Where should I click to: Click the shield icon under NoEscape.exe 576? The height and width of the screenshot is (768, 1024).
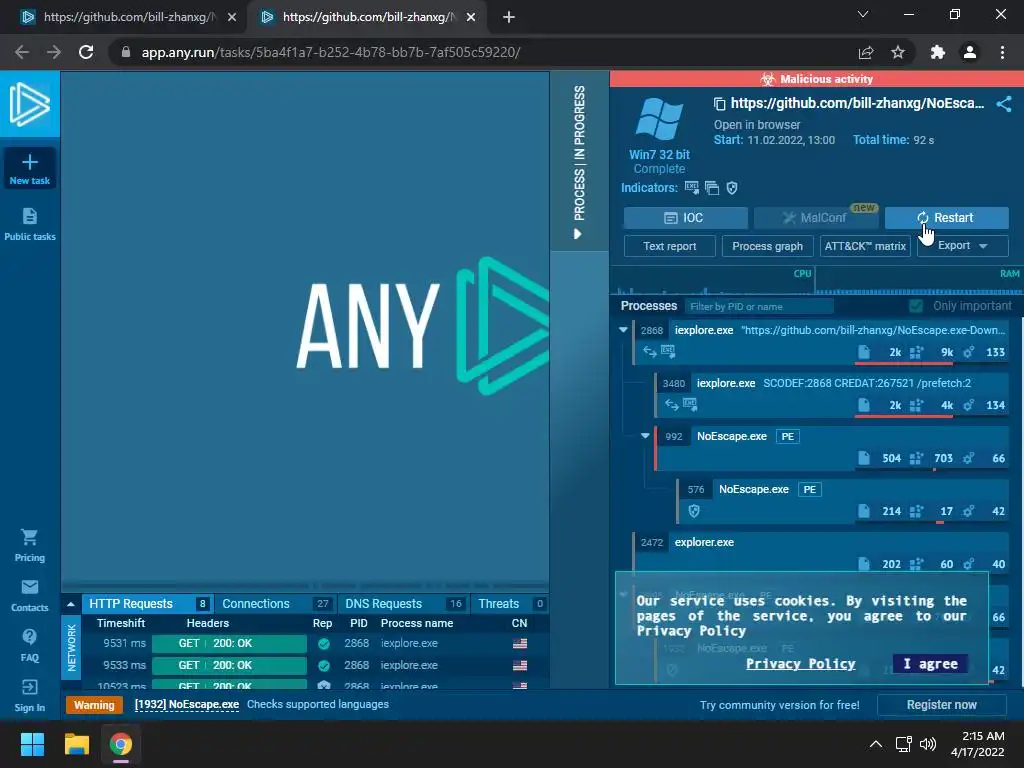click(694, 511)
